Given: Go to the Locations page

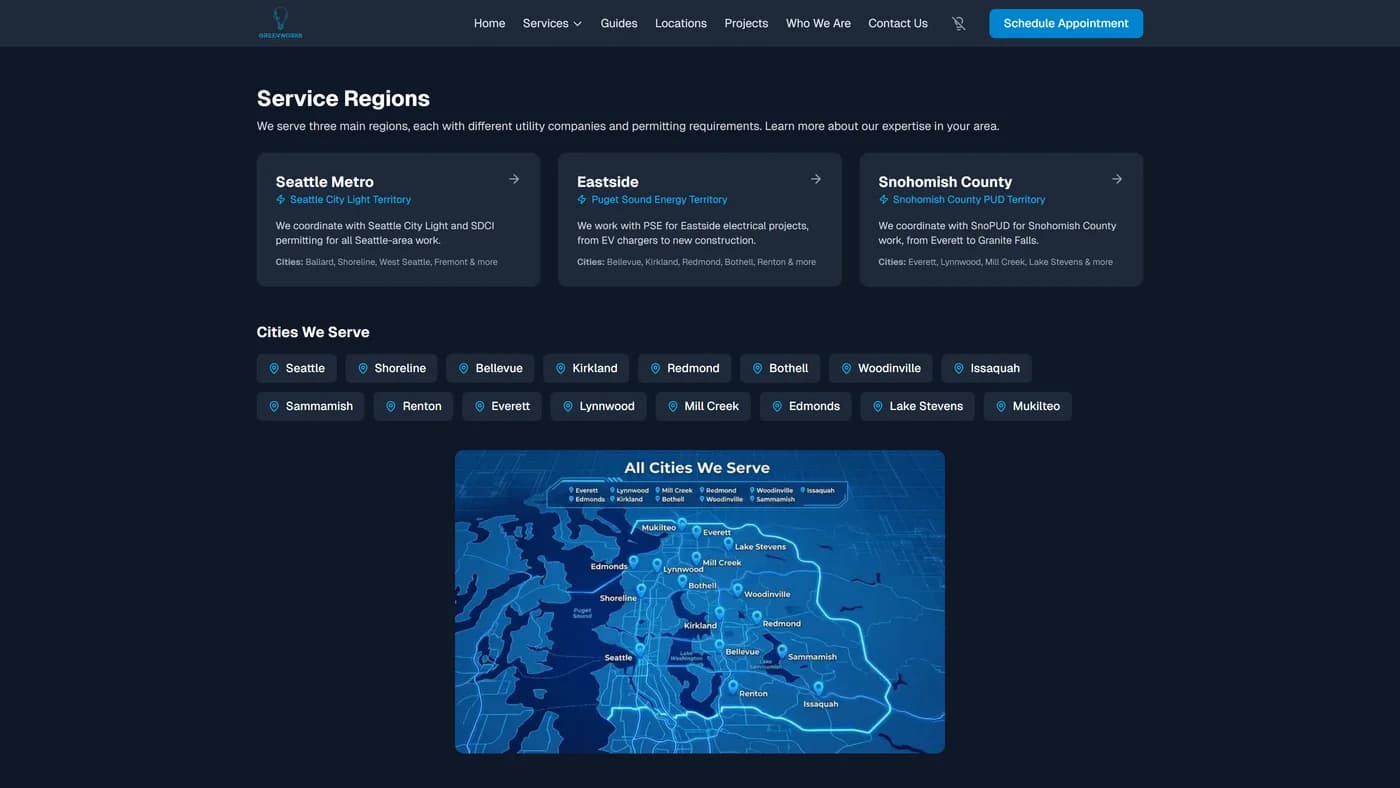Looking at the screenshot, I should [x=680, y=23].
